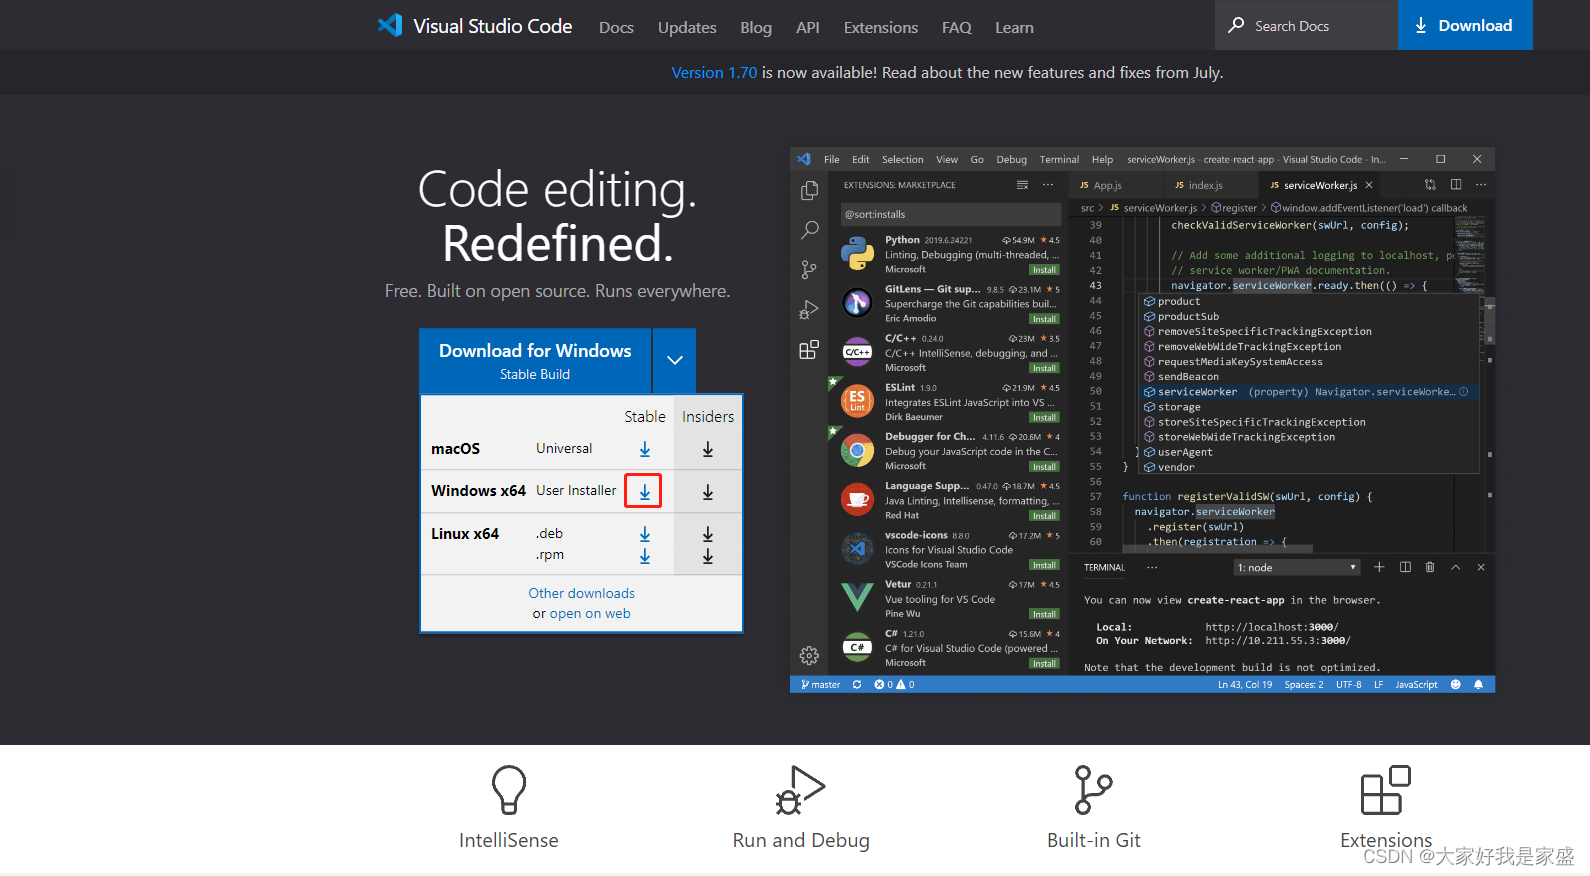1590x876 pixels.
Task: Toggle the chevron beside Download for Windows
Action: coord(675,361)
